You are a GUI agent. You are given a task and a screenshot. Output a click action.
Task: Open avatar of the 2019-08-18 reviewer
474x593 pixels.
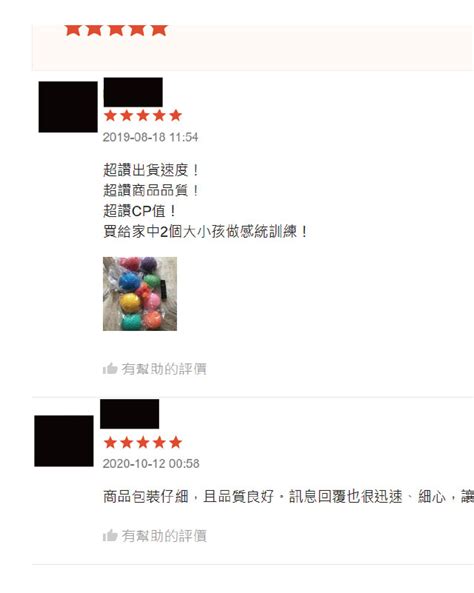pos(68,107)
